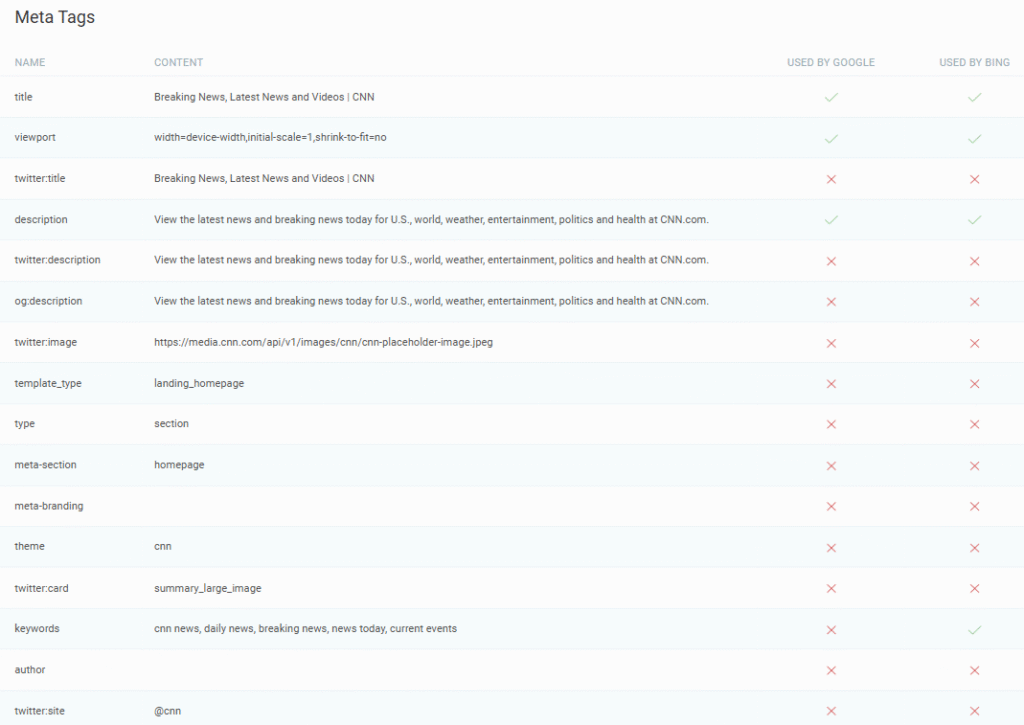The image size is (1024, 725).
Task: Click the 'cnn' theme content cell
Action: [163, 546]
